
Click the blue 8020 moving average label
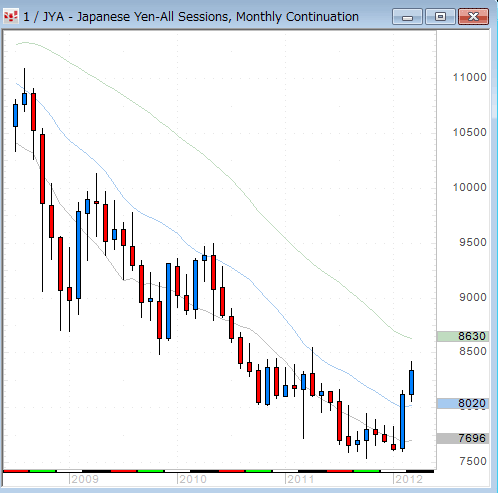tap(463, 404)
